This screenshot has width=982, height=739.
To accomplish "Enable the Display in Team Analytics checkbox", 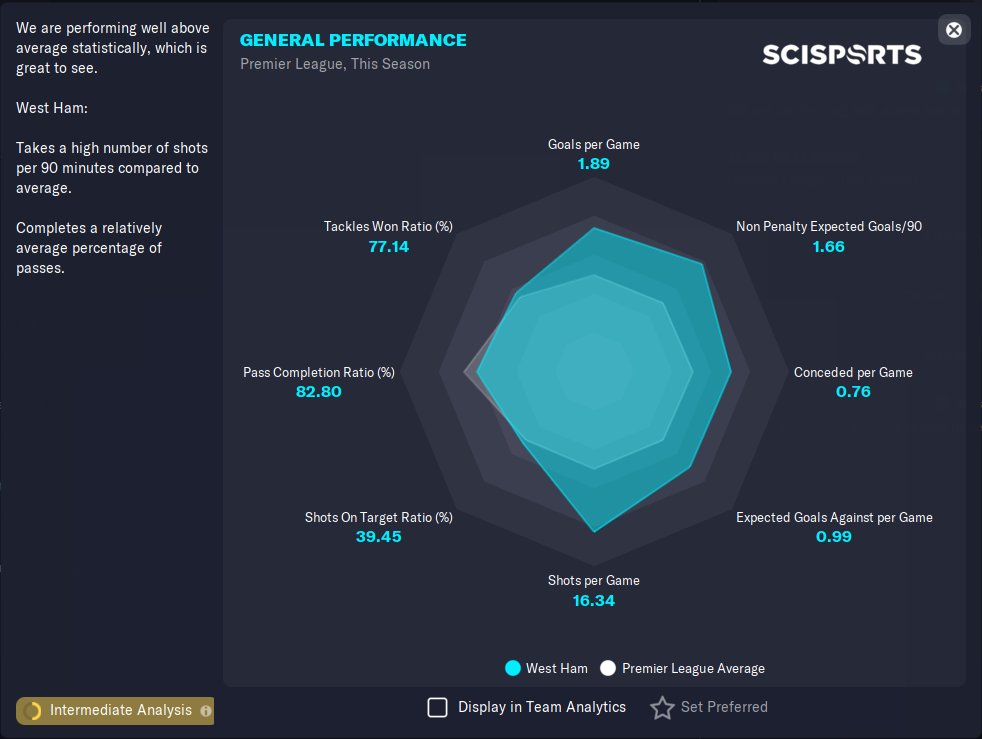I will click(x=437, y=708).
